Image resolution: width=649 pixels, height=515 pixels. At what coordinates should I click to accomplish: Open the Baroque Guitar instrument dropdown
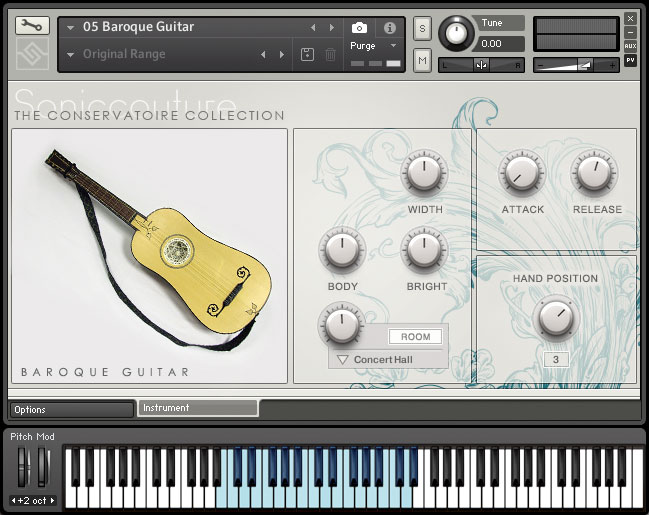point(70,28)
